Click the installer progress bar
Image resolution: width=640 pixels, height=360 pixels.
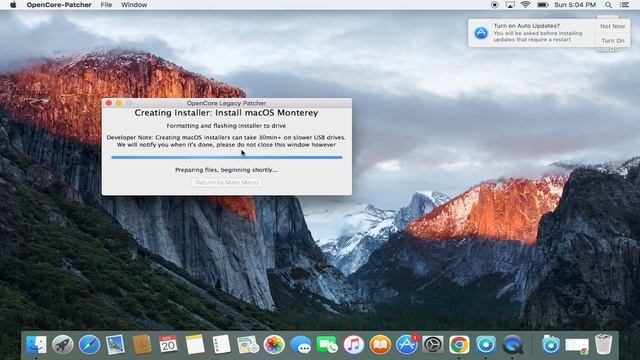[x=227, y=157]
